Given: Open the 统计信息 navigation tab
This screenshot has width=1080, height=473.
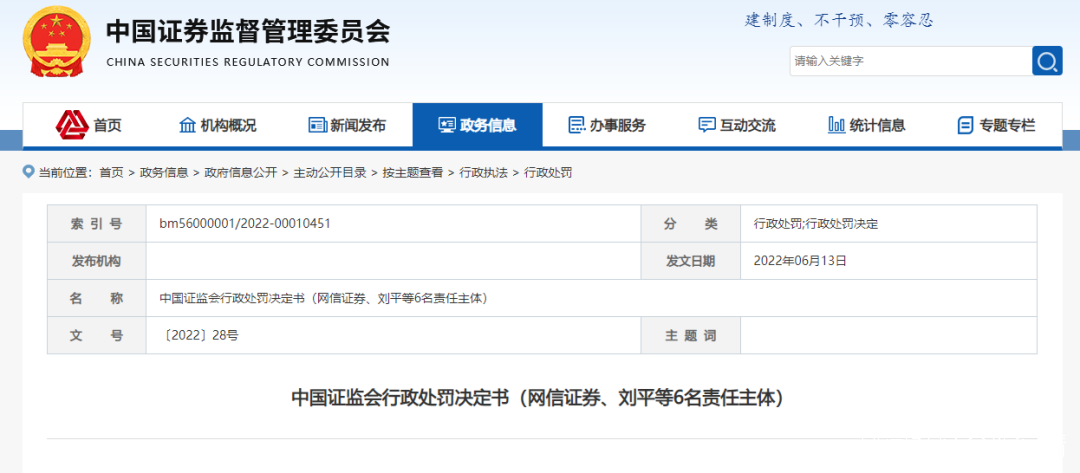Looking at the screenshot, I should pyautogui.click(x=866, y=125).
